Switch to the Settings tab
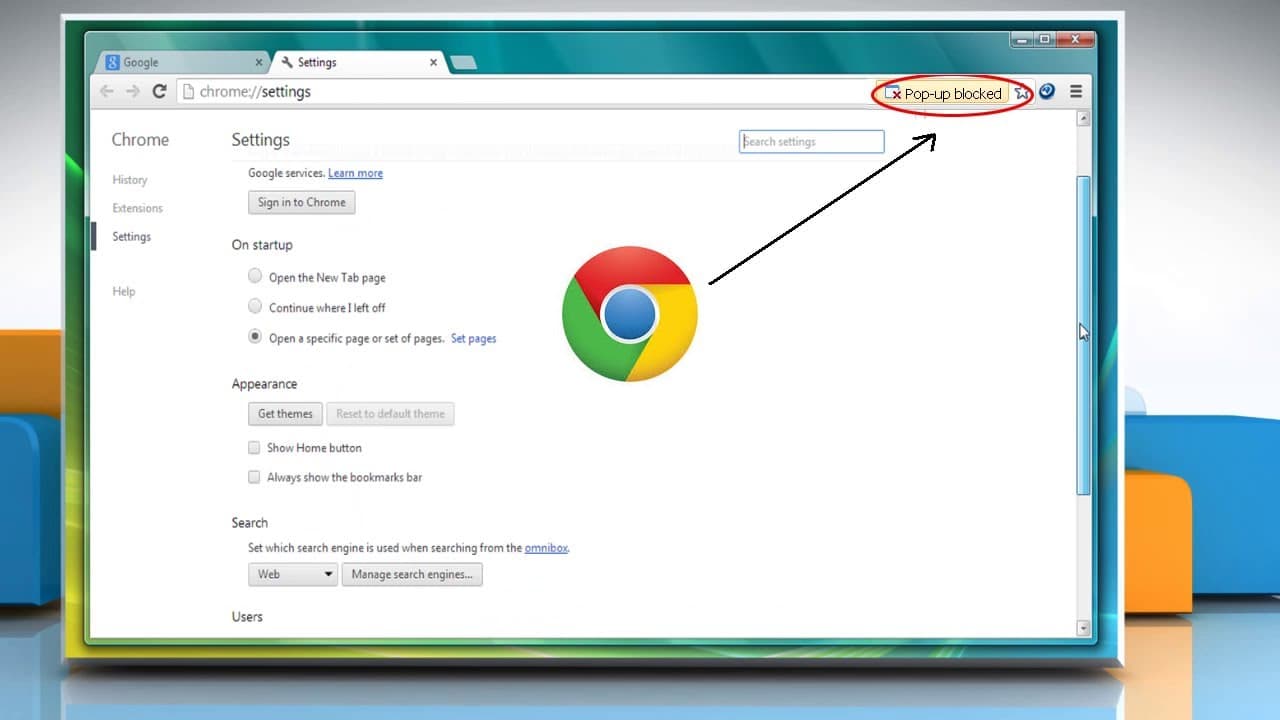Image resolution: width=1280 pixels, height=720 pixels. point(360,62)
